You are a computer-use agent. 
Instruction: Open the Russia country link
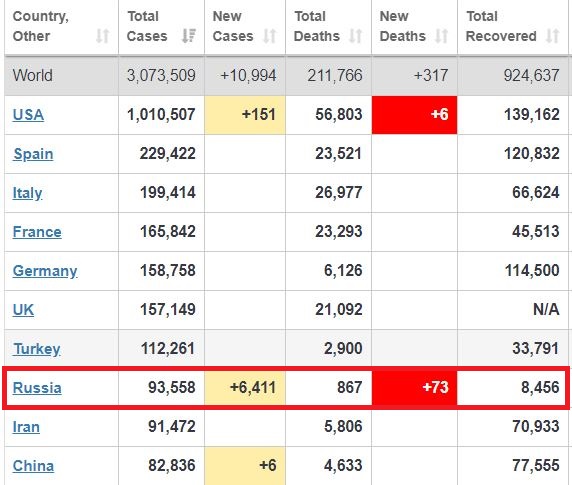point(37,388)
